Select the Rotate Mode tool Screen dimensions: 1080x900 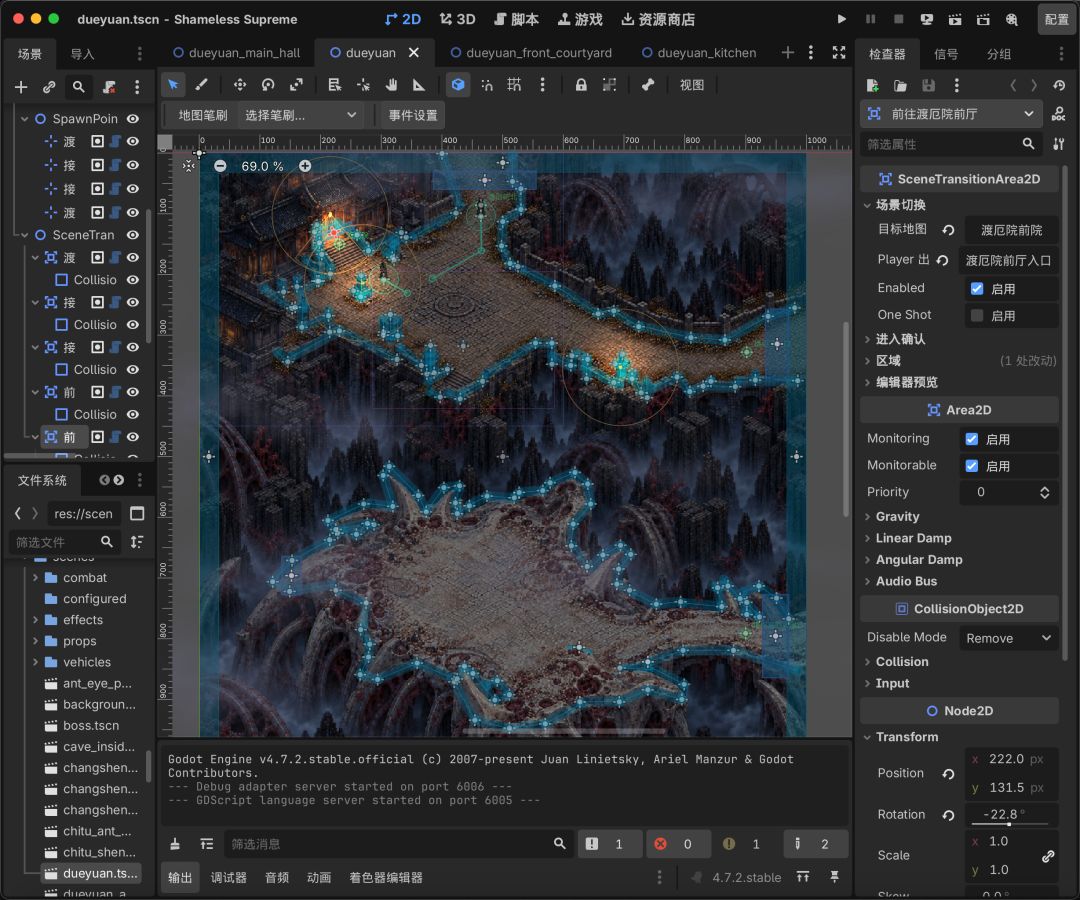[268, 85]
